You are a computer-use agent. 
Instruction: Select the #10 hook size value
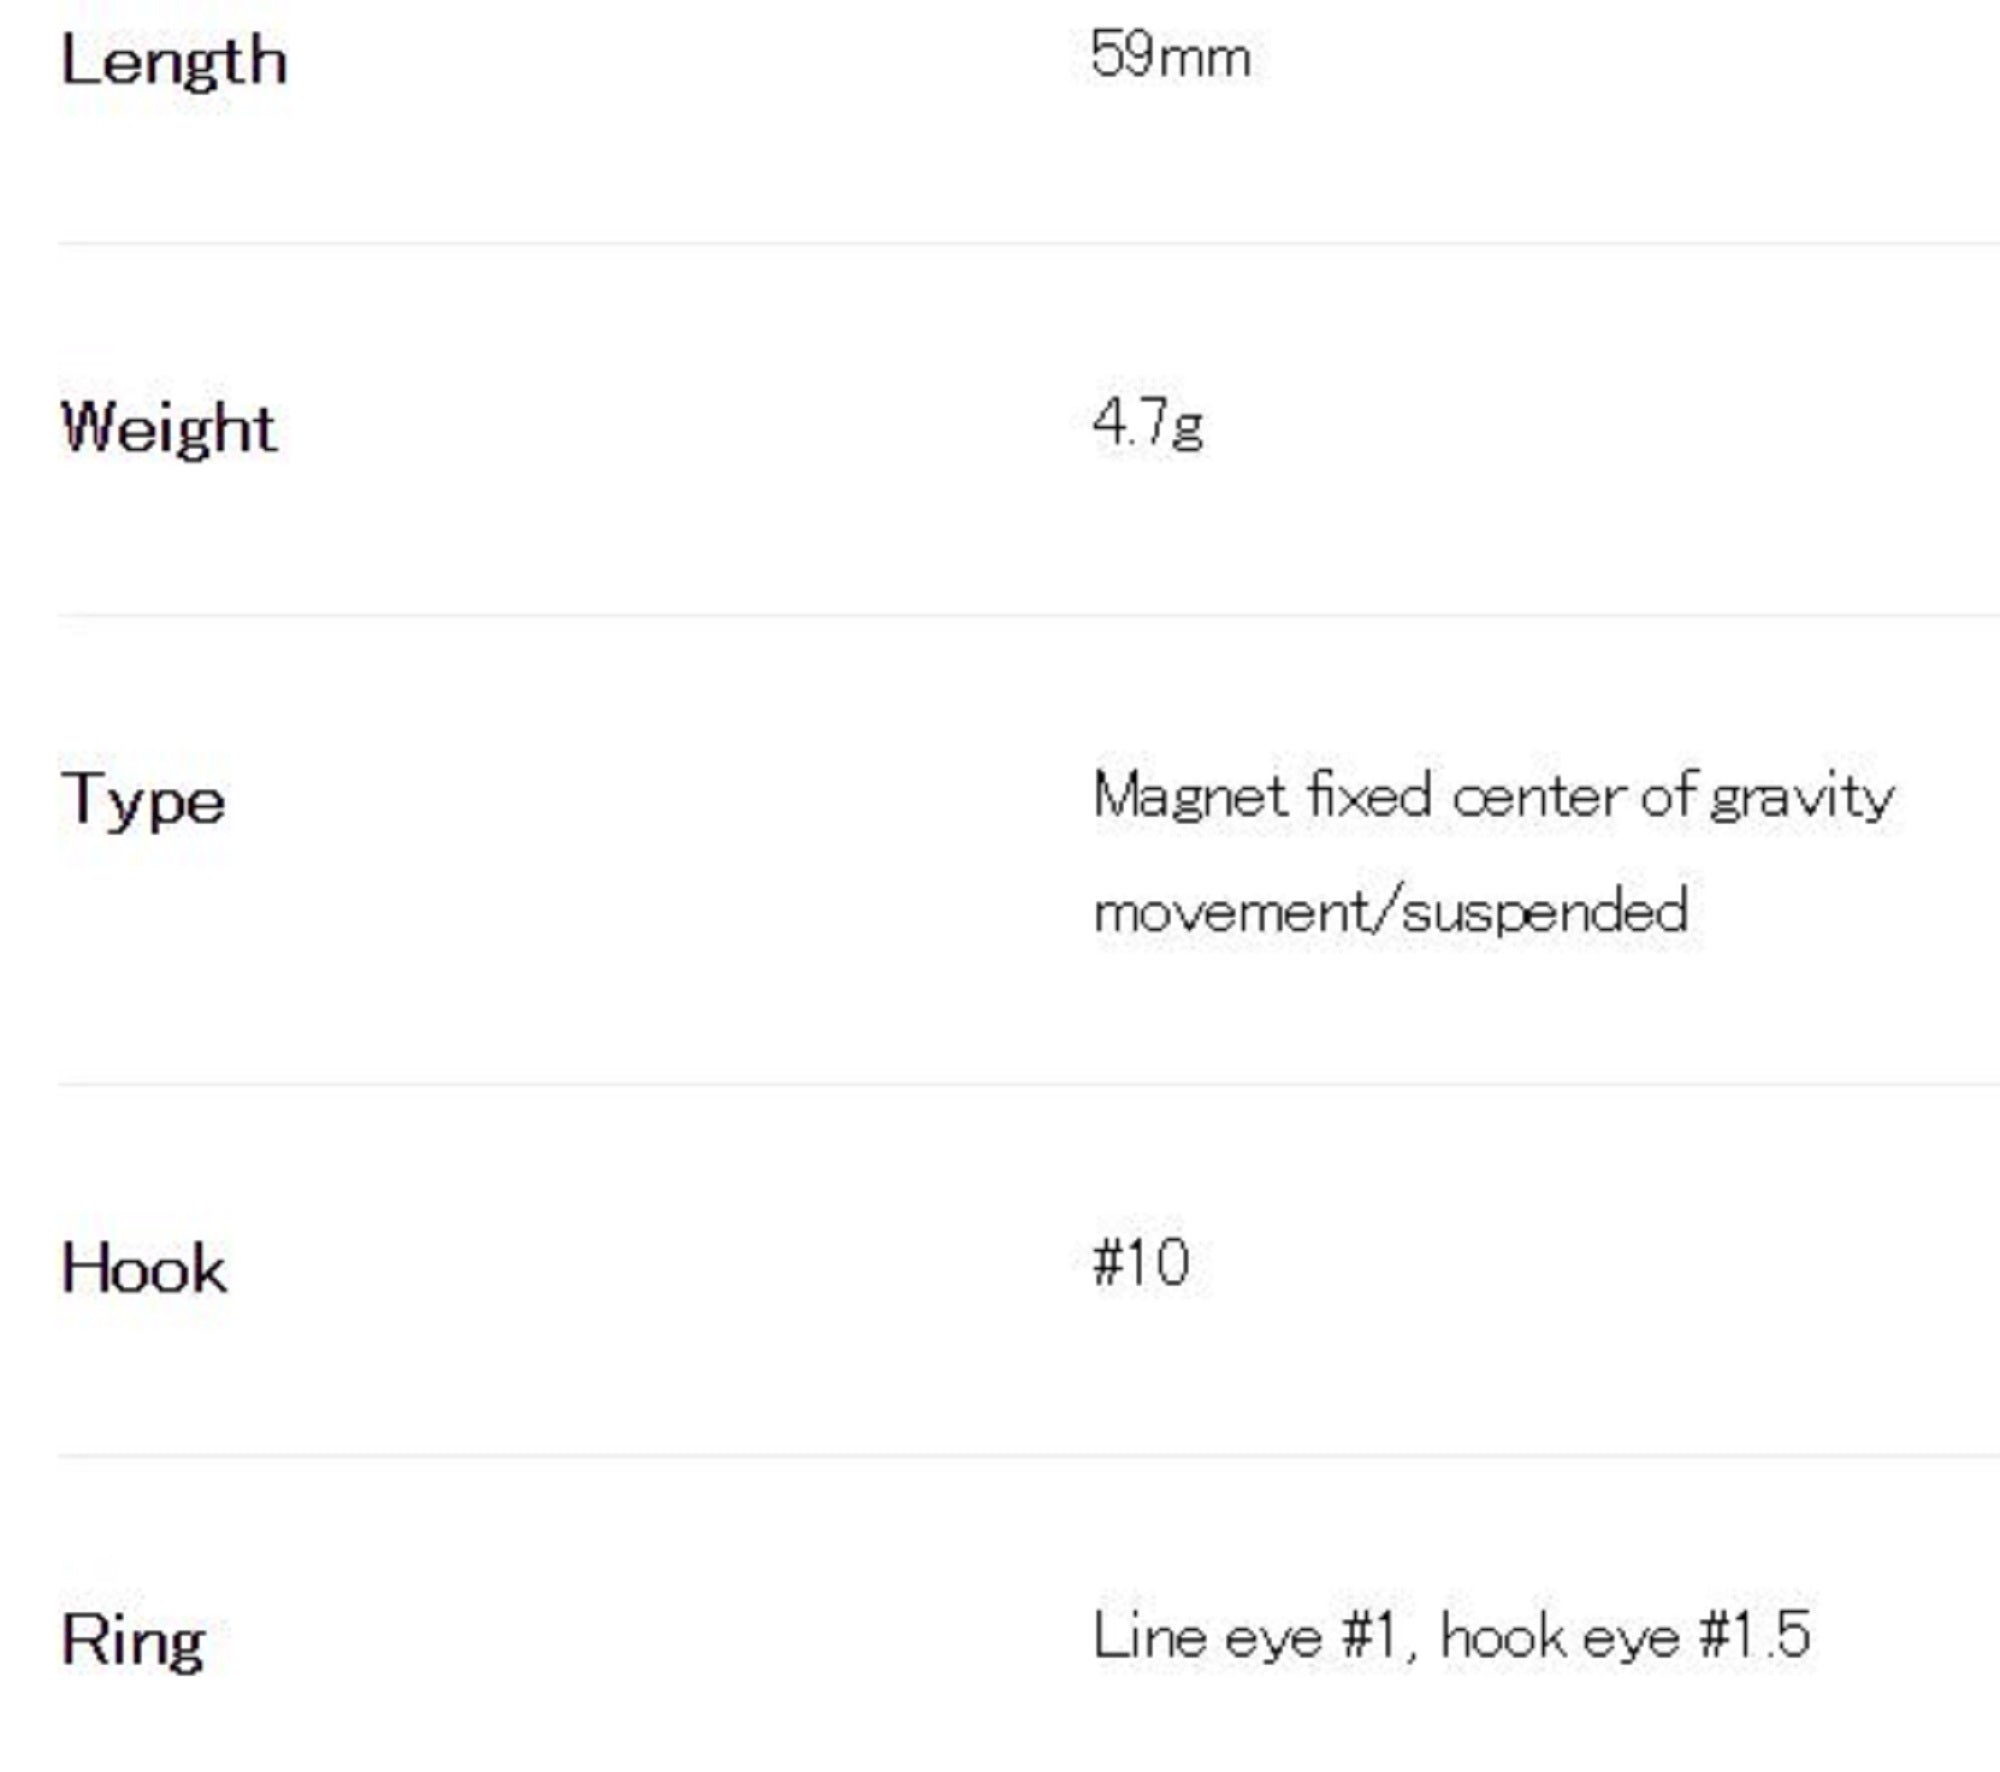[1141, 1262]
